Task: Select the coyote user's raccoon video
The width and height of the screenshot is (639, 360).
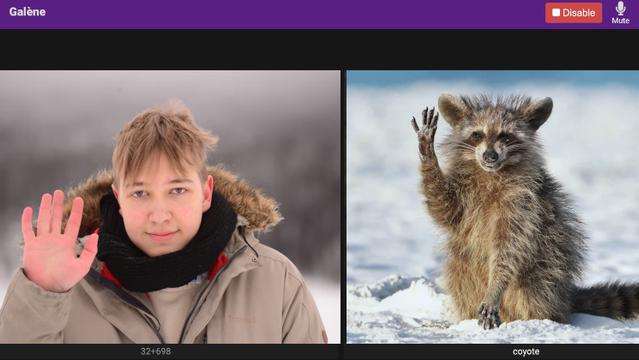Action: pos(493,207)
